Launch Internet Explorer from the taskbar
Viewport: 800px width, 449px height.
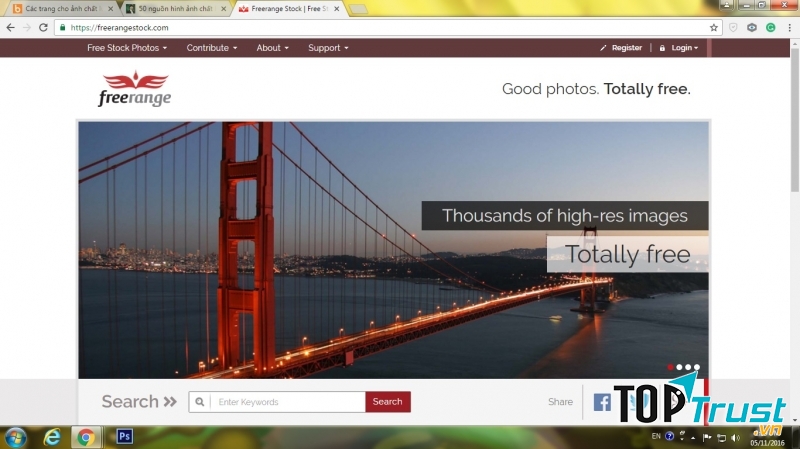(x=52, y=437)
